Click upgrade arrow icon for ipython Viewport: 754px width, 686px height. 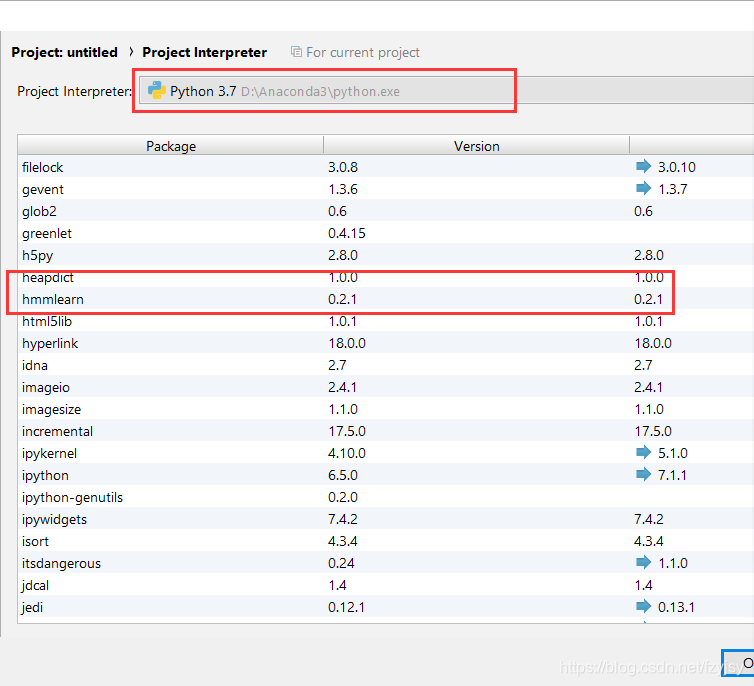coord(643,474)
